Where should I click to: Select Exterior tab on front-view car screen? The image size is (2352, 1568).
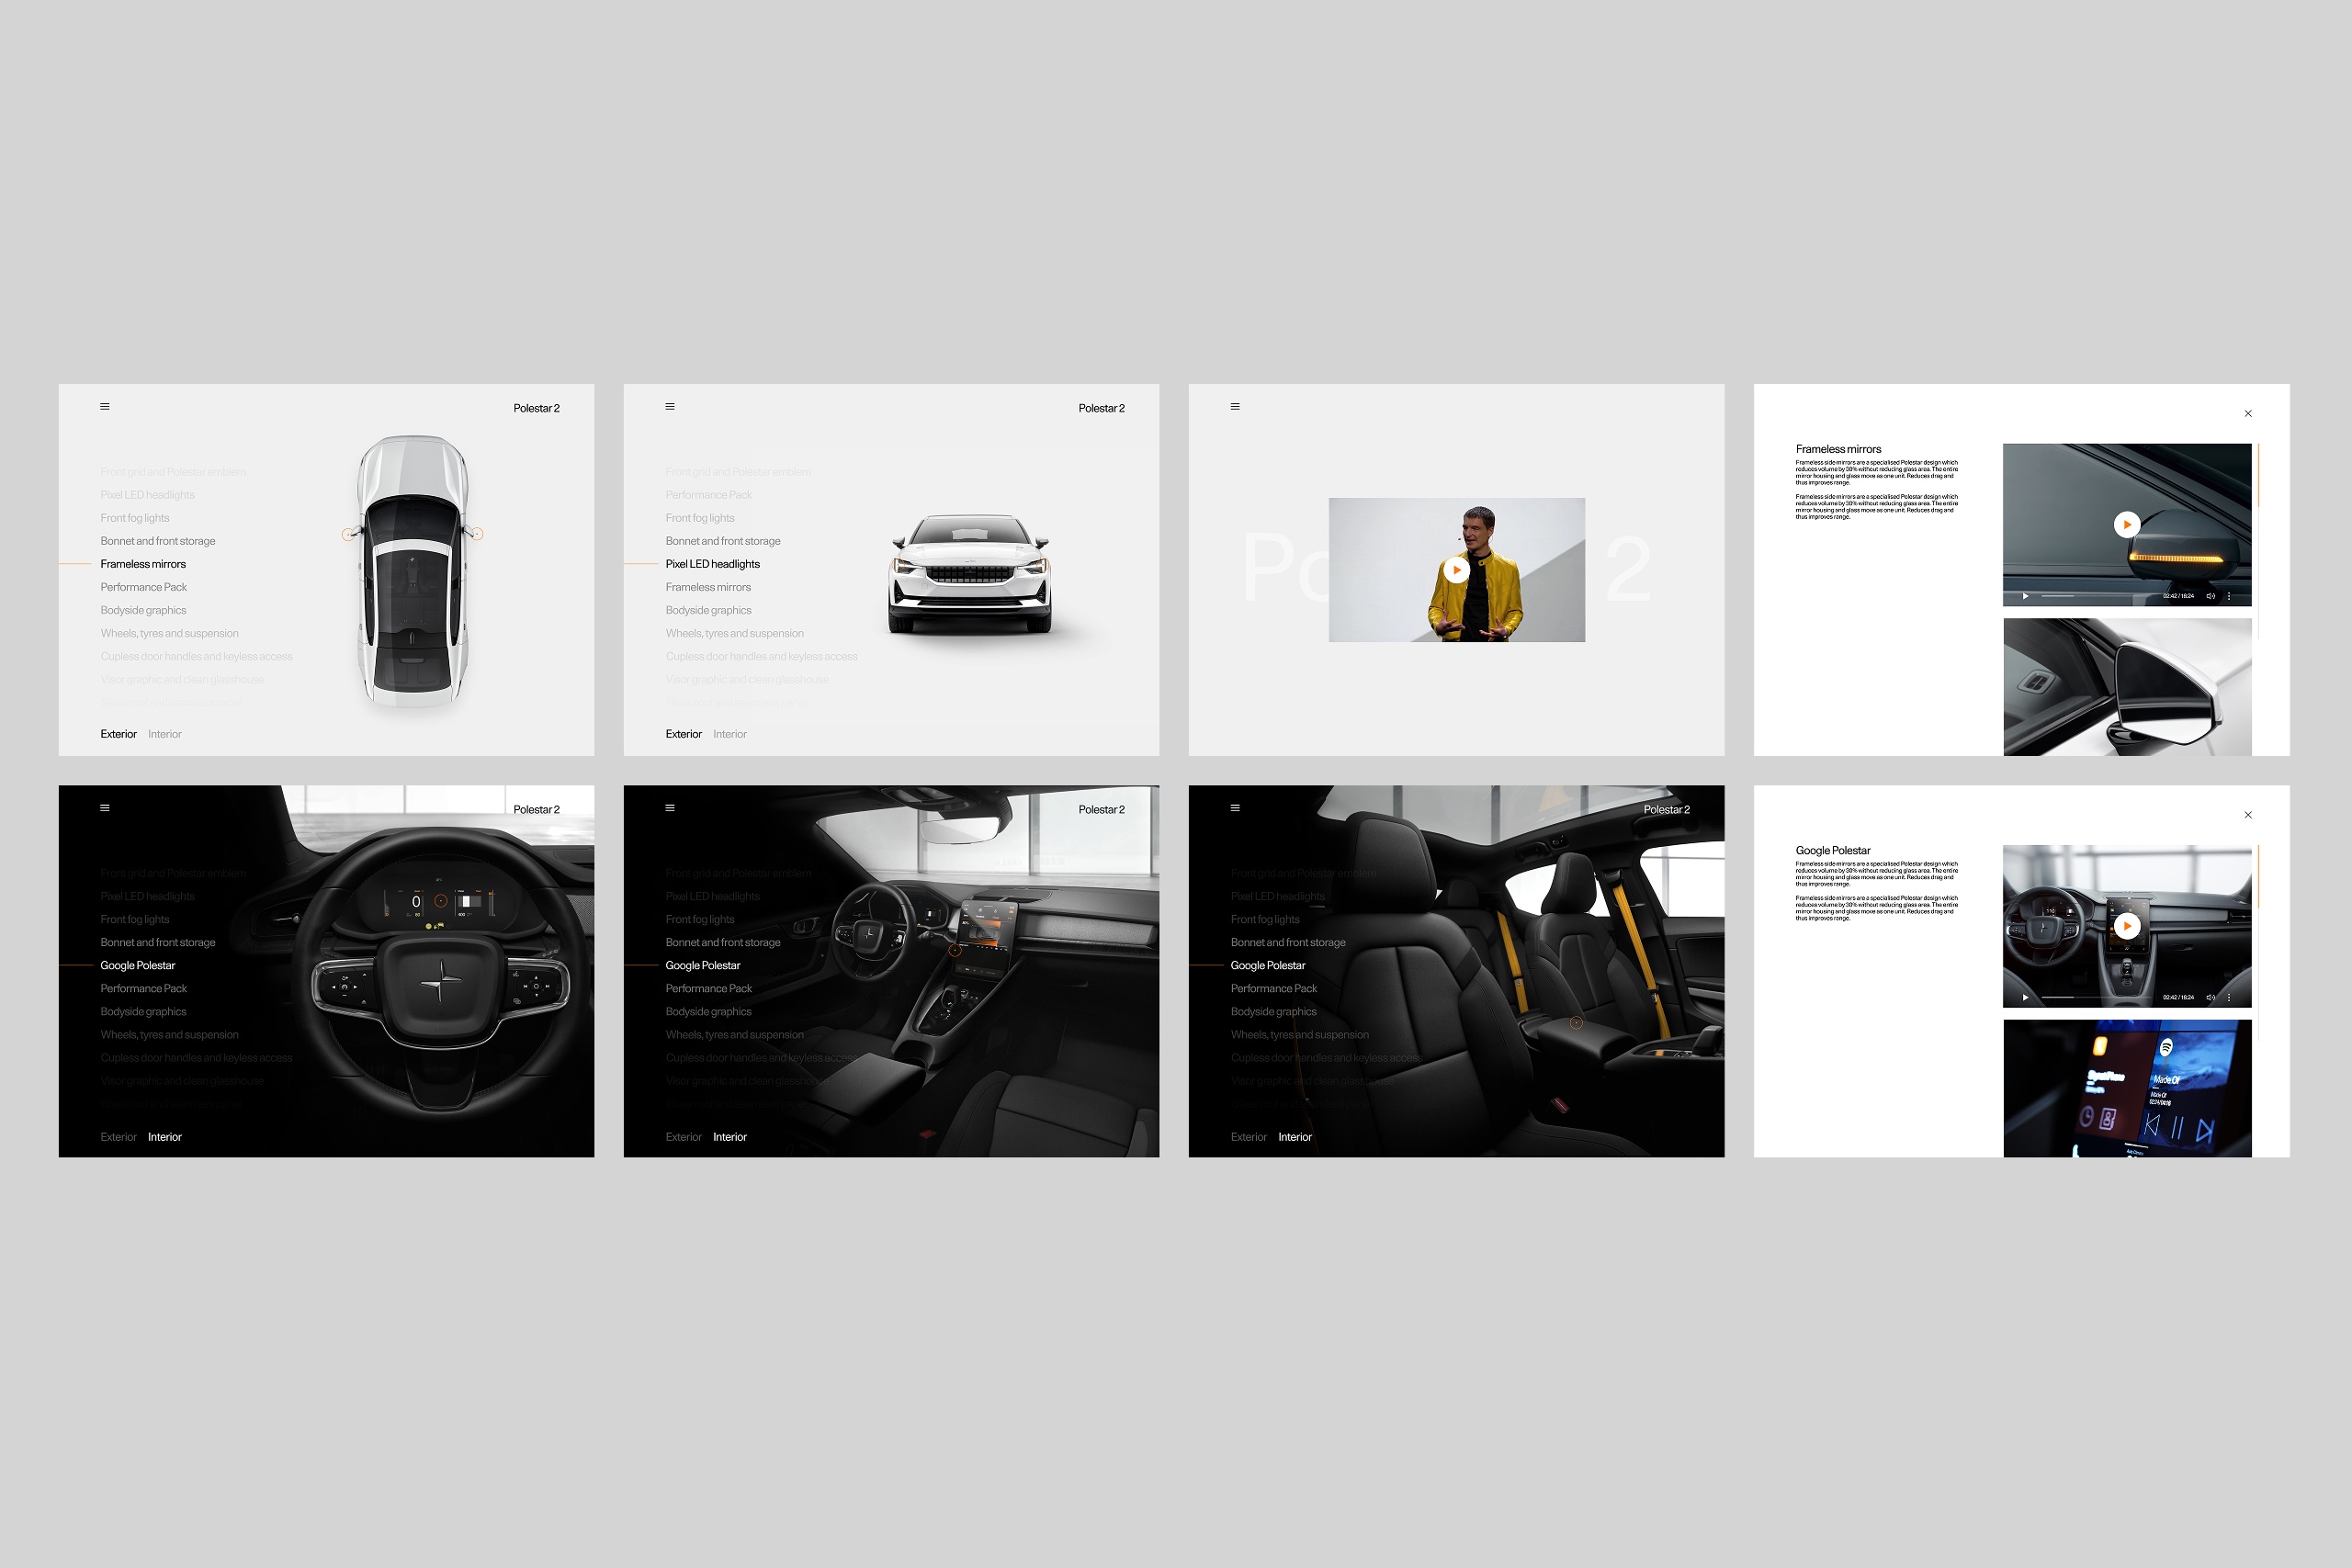point(684,734)
